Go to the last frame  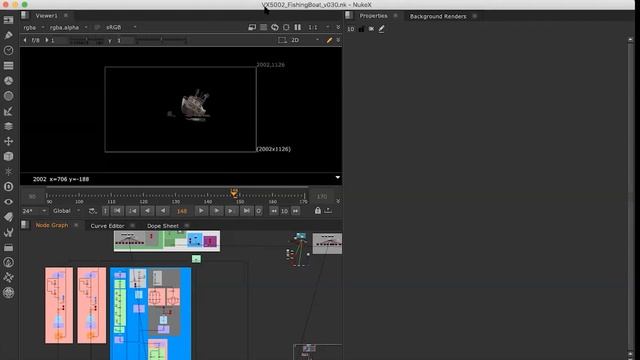pos(246,211)
